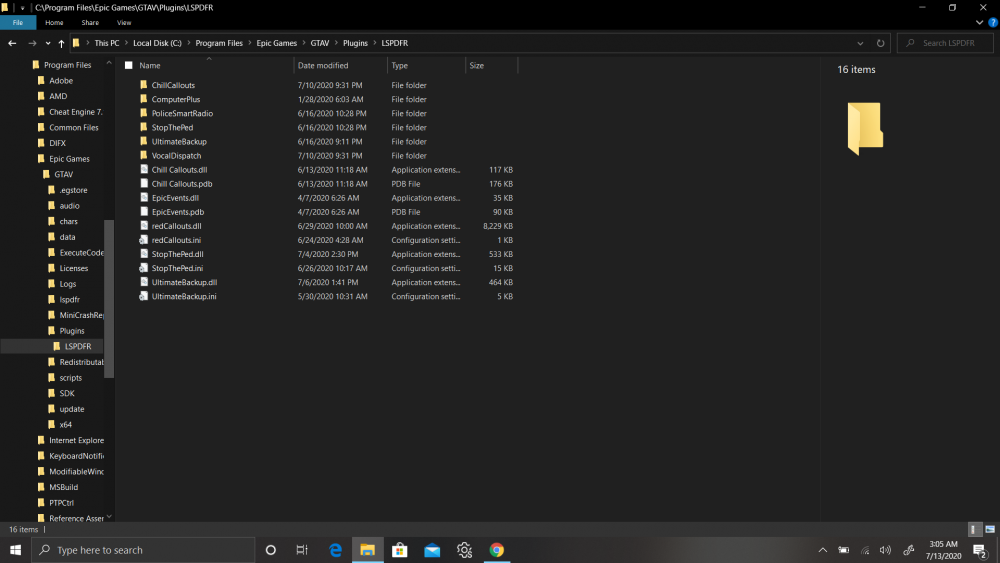
Task: Select x64 folder in navigation tree
Action: (x=65, y=425)
